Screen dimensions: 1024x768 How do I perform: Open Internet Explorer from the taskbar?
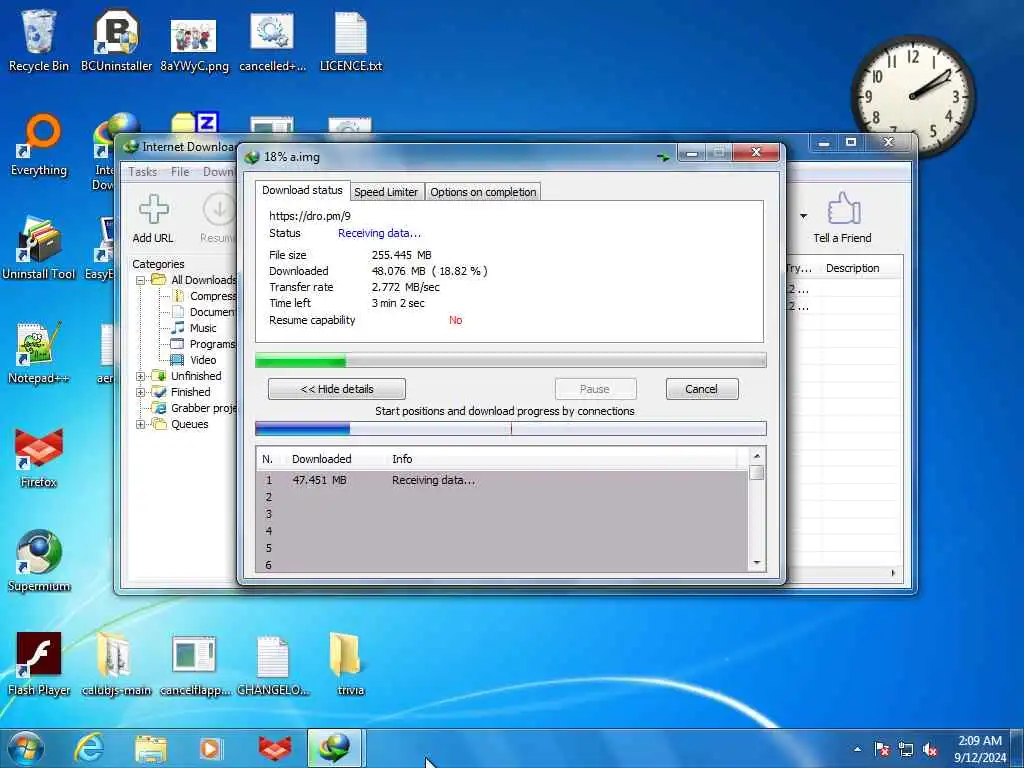pyautogui.click(x=89, y=748)
